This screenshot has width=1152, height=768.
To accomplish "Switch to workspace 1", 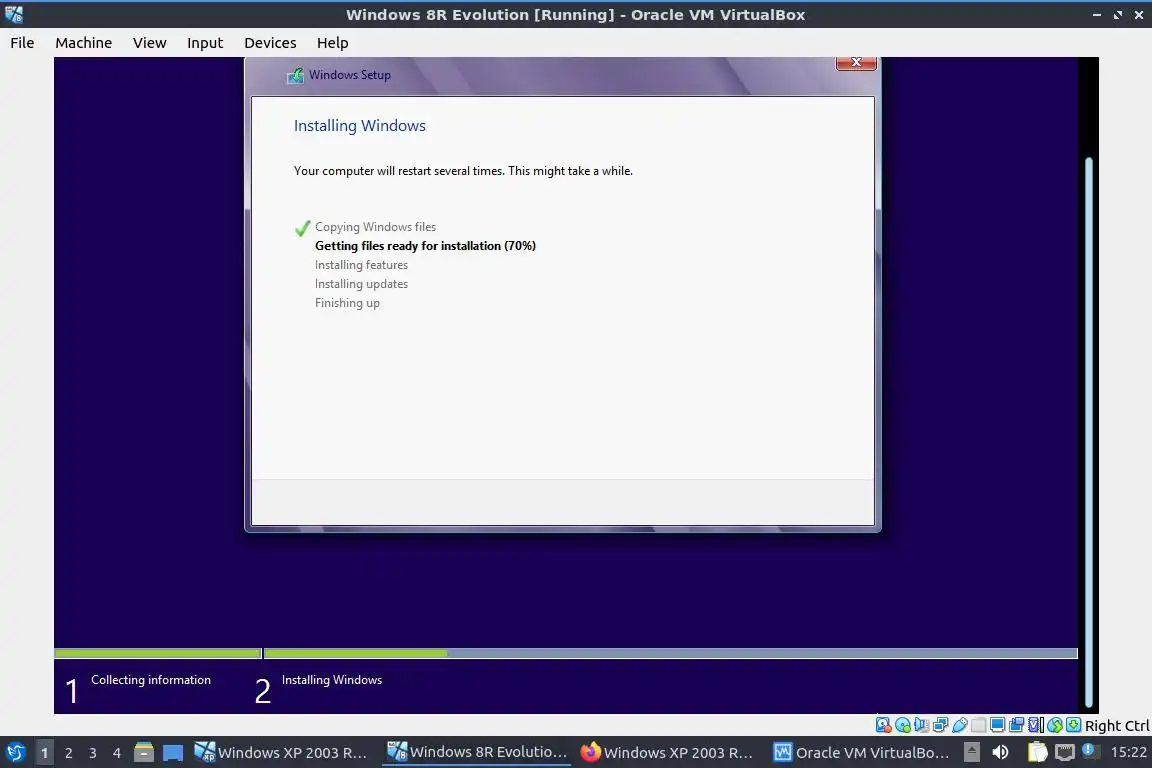I will click(44, 753).
